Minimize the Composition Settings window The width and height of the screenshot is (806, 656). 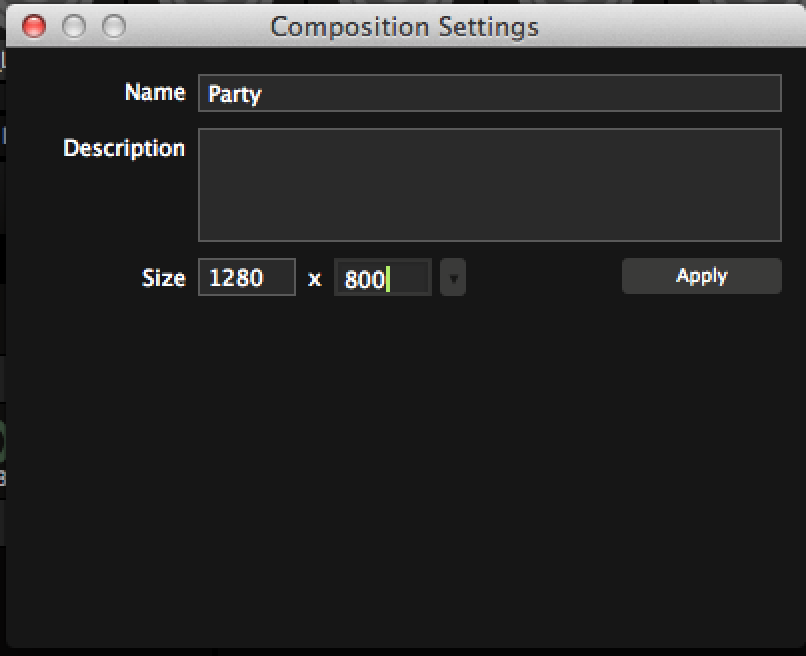74,26
